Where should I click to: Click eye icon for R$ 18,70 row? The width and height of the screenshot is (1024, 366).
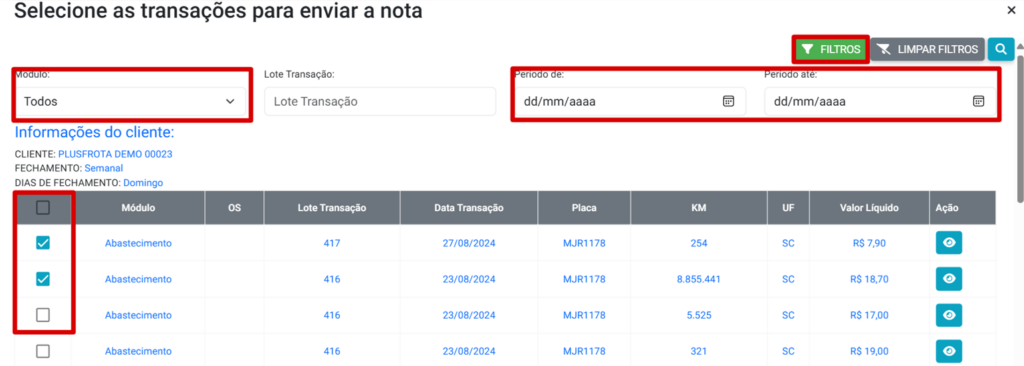949,279
